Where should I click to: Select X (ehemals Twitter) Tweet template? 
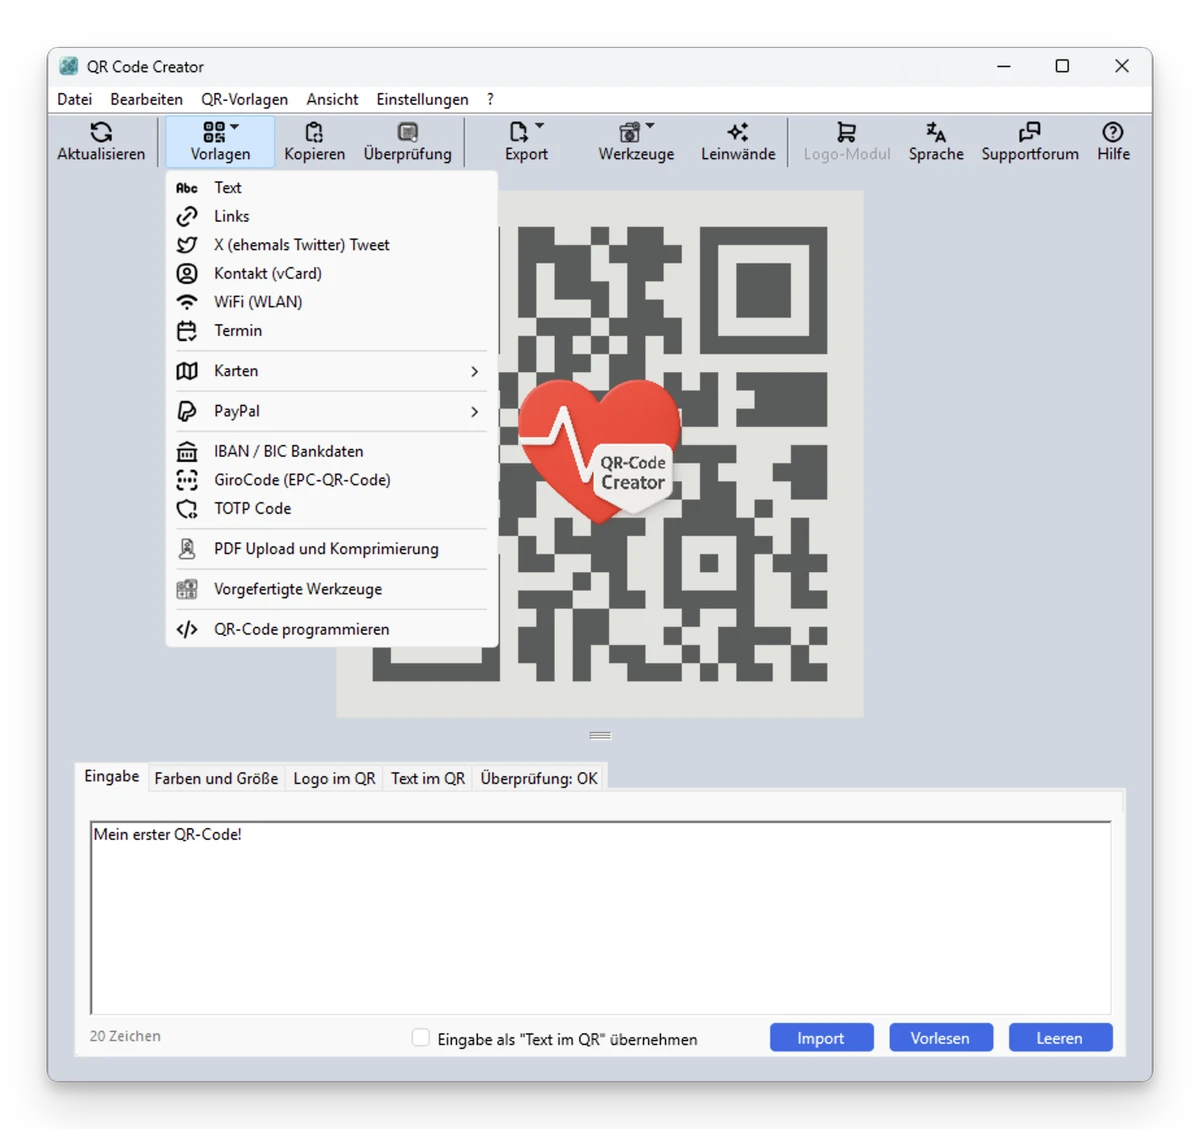(x=331, y=245)
